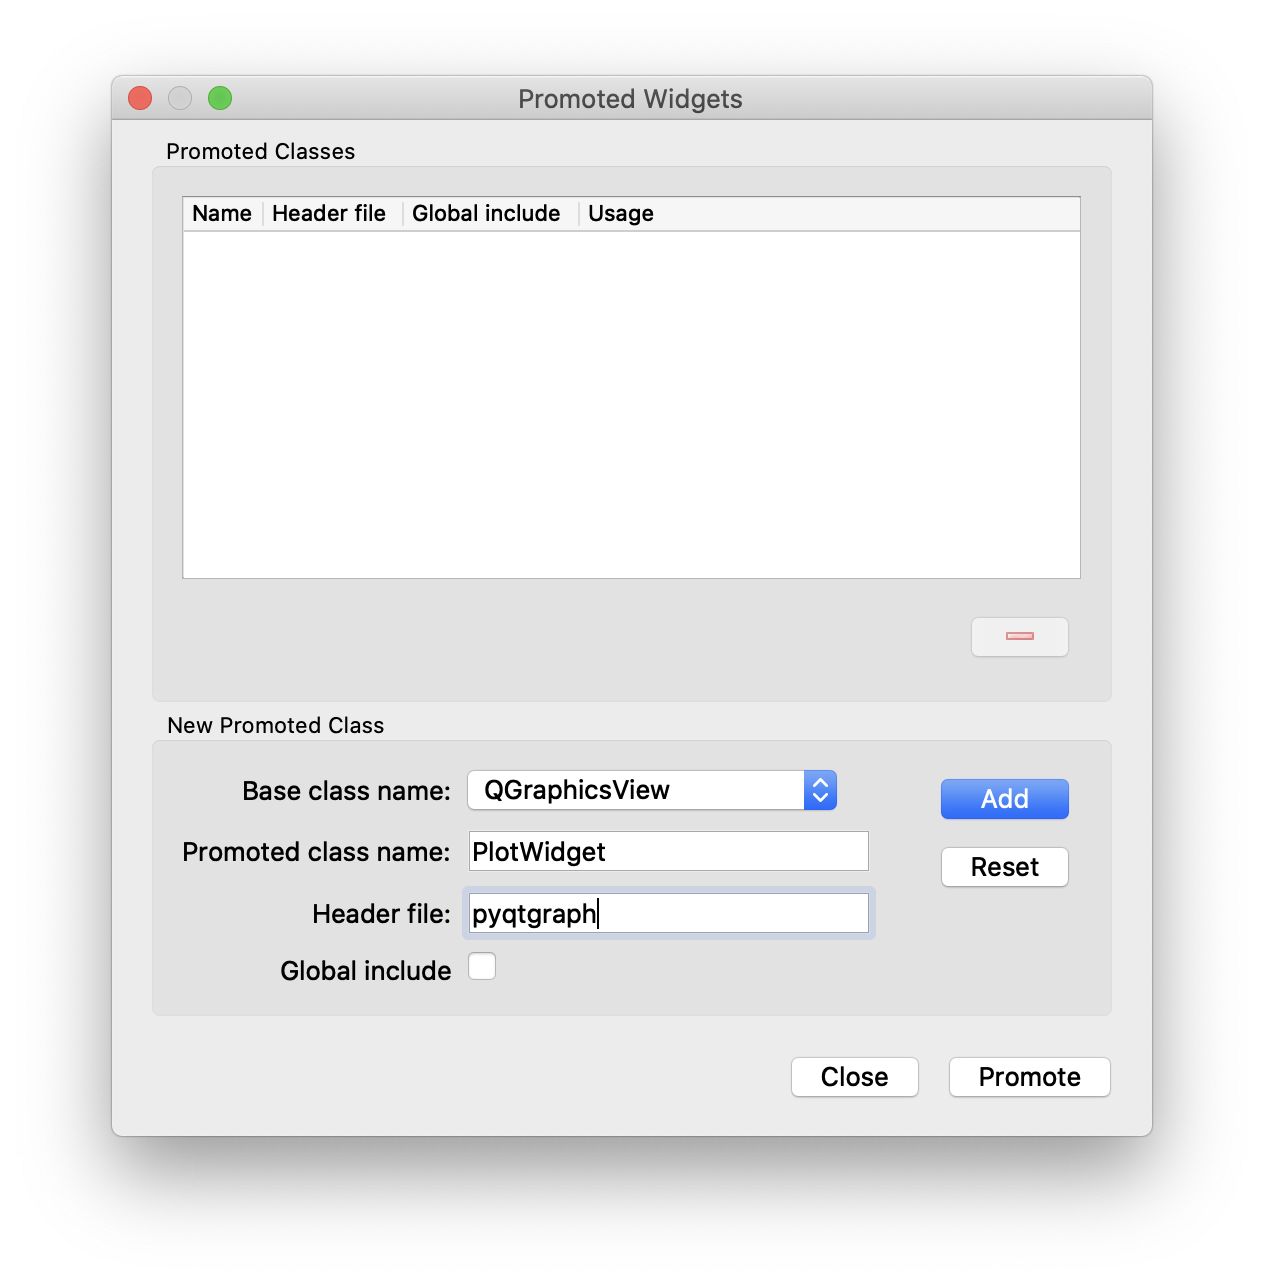Click the Reset button

click(1004, 867)
